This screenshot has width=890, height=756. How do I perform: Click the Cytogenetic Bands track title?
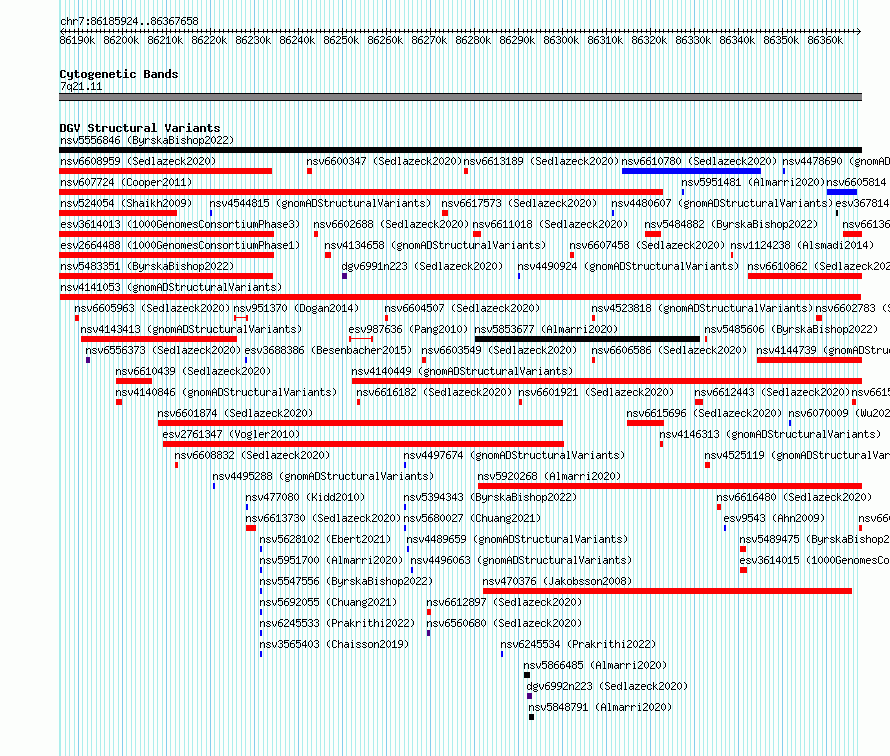click(119, 74)
